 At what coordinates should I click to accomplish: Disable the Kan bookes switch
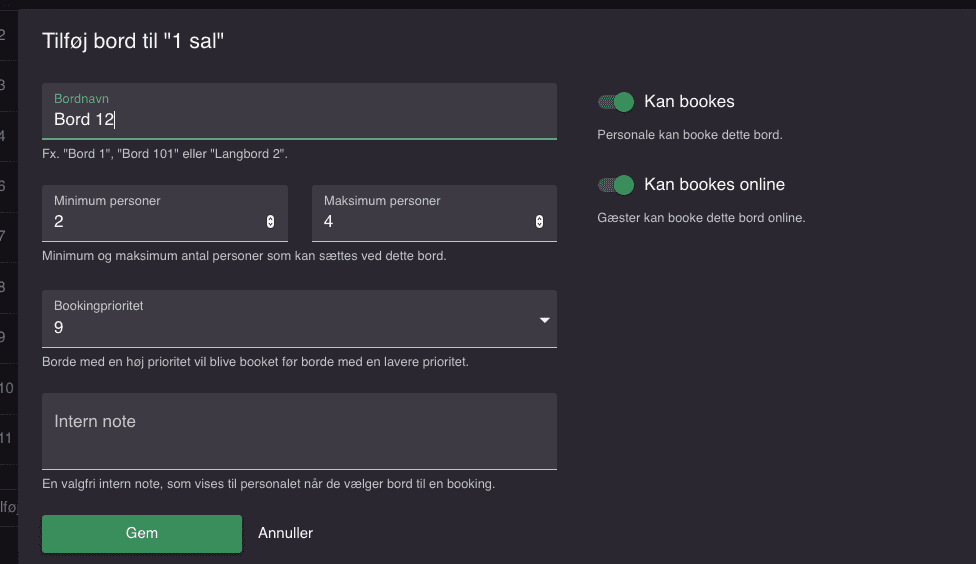[x=616, y=101]
